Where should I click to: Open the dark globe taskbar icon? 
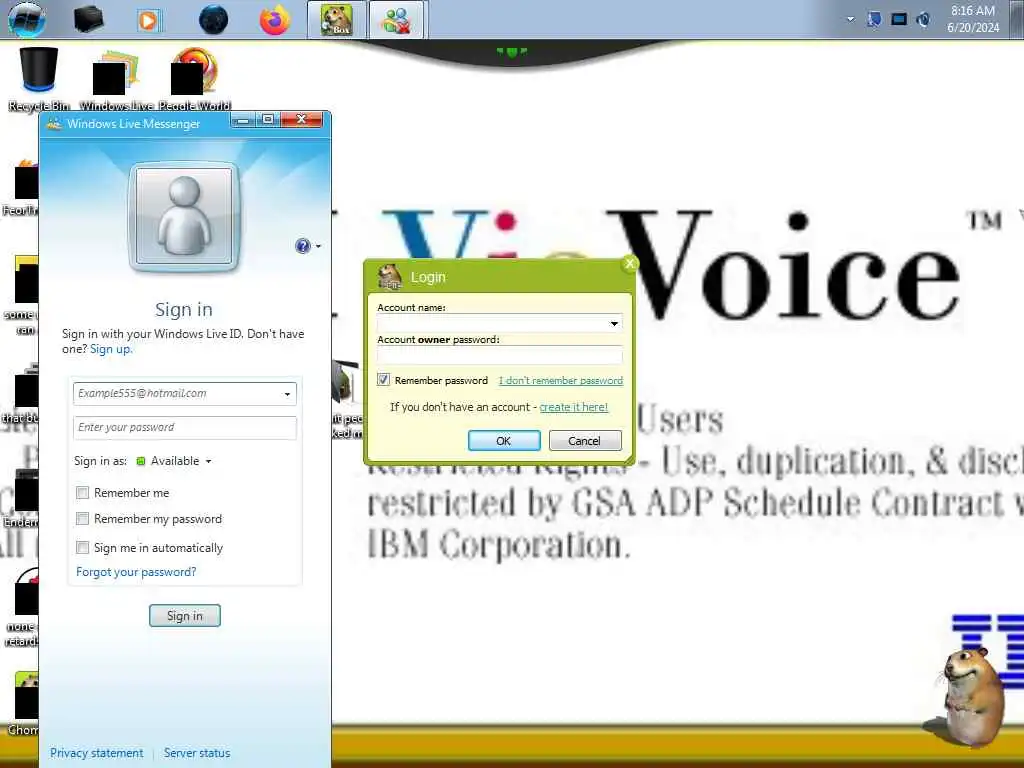(x=214, y=20)
